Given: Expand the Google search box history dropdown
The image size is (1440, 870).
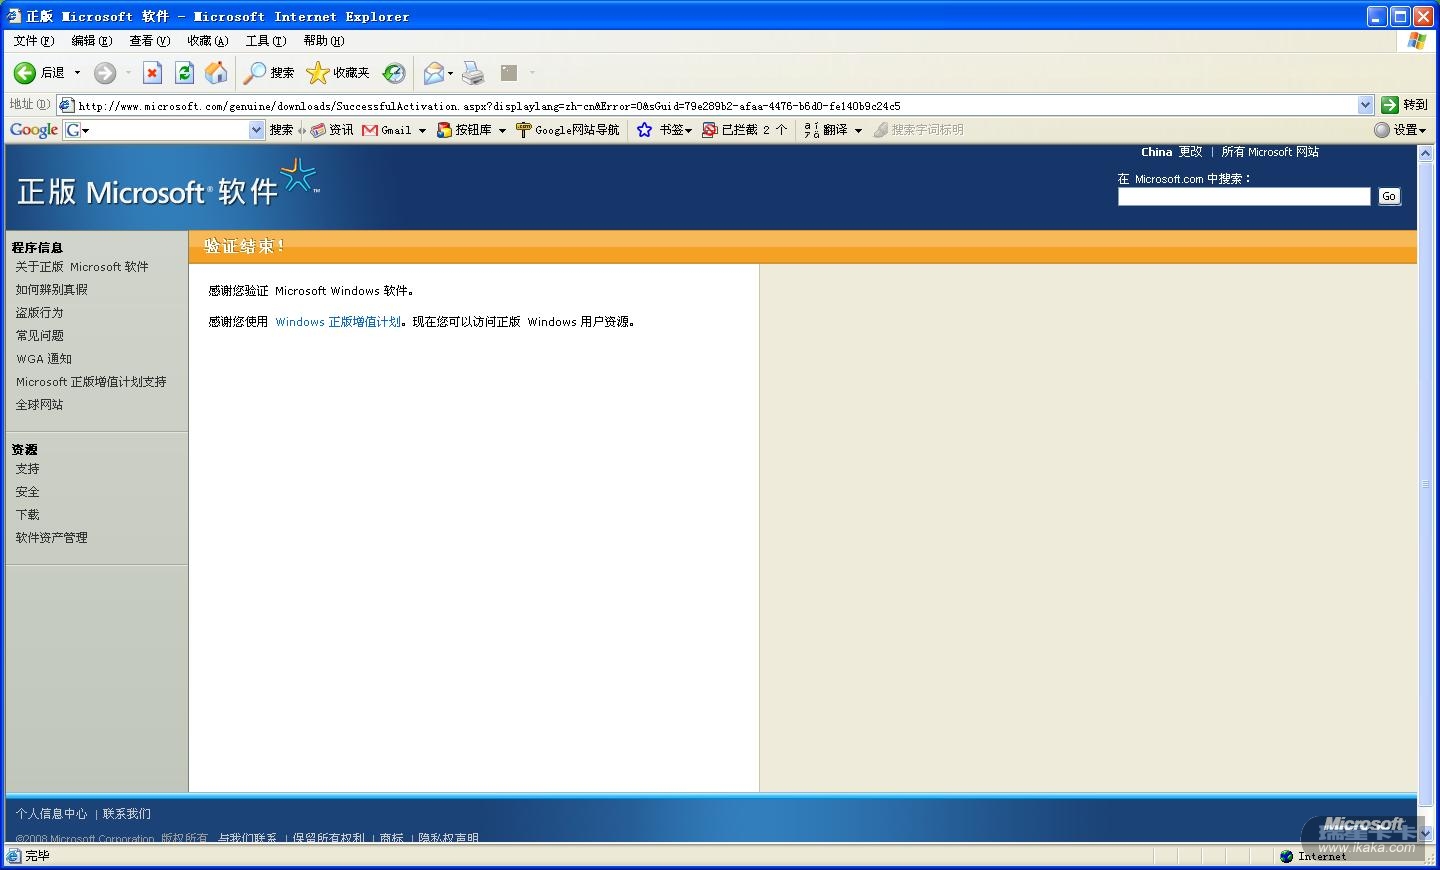Looking at the screenshot, I should click(x=256, y=130).
